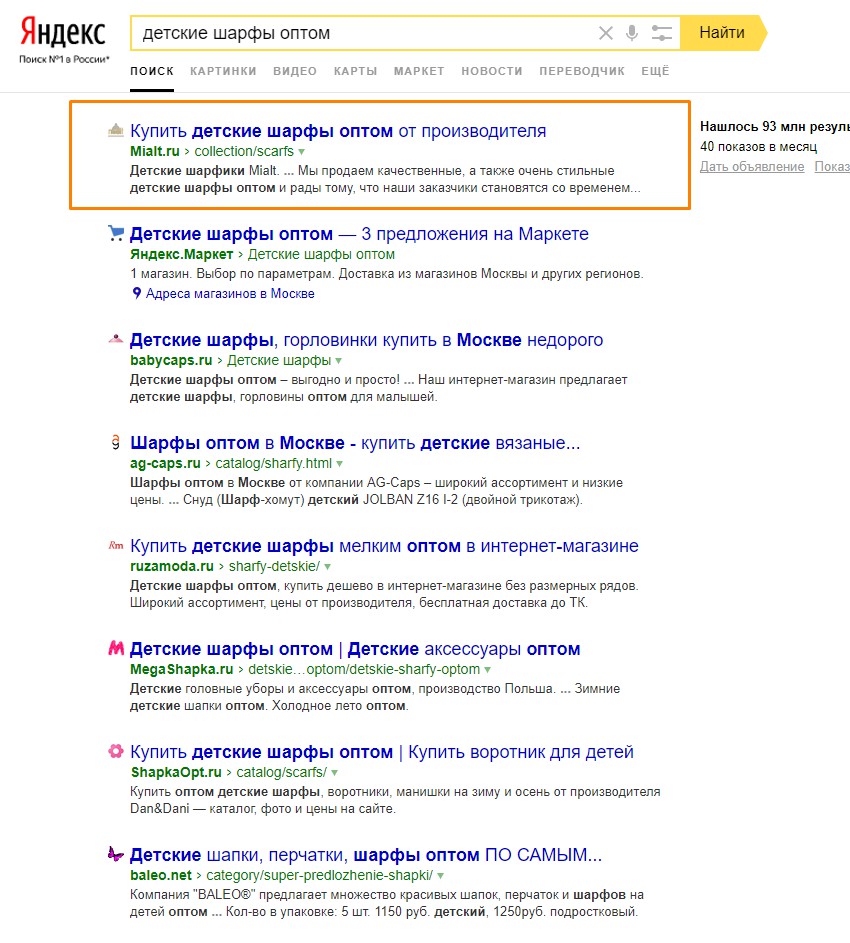Click the babycaps.ru favicon

click(x=115, y=339)
